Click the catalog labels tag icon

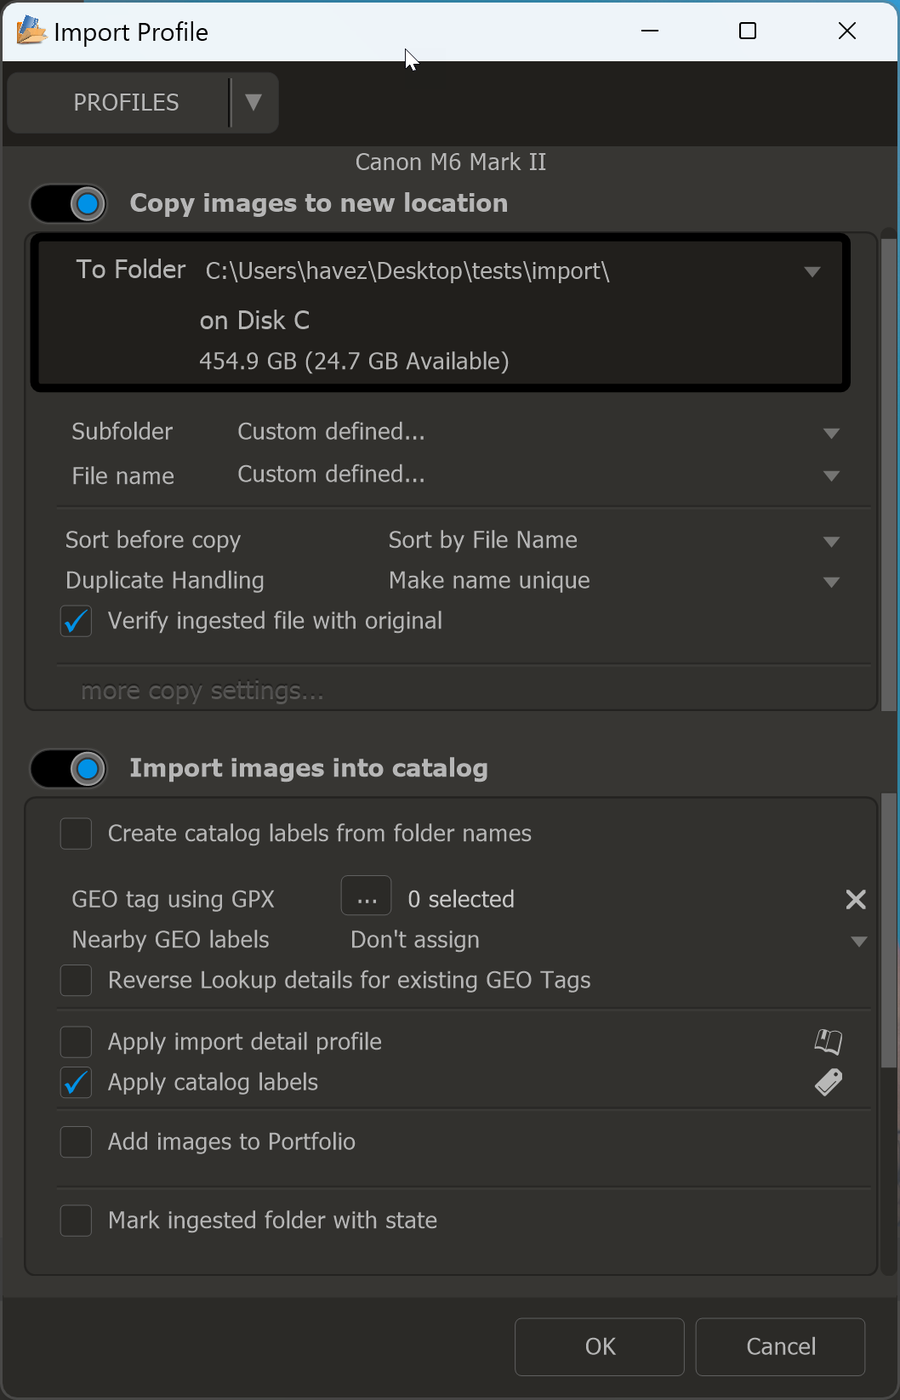tap(828, 1082)
